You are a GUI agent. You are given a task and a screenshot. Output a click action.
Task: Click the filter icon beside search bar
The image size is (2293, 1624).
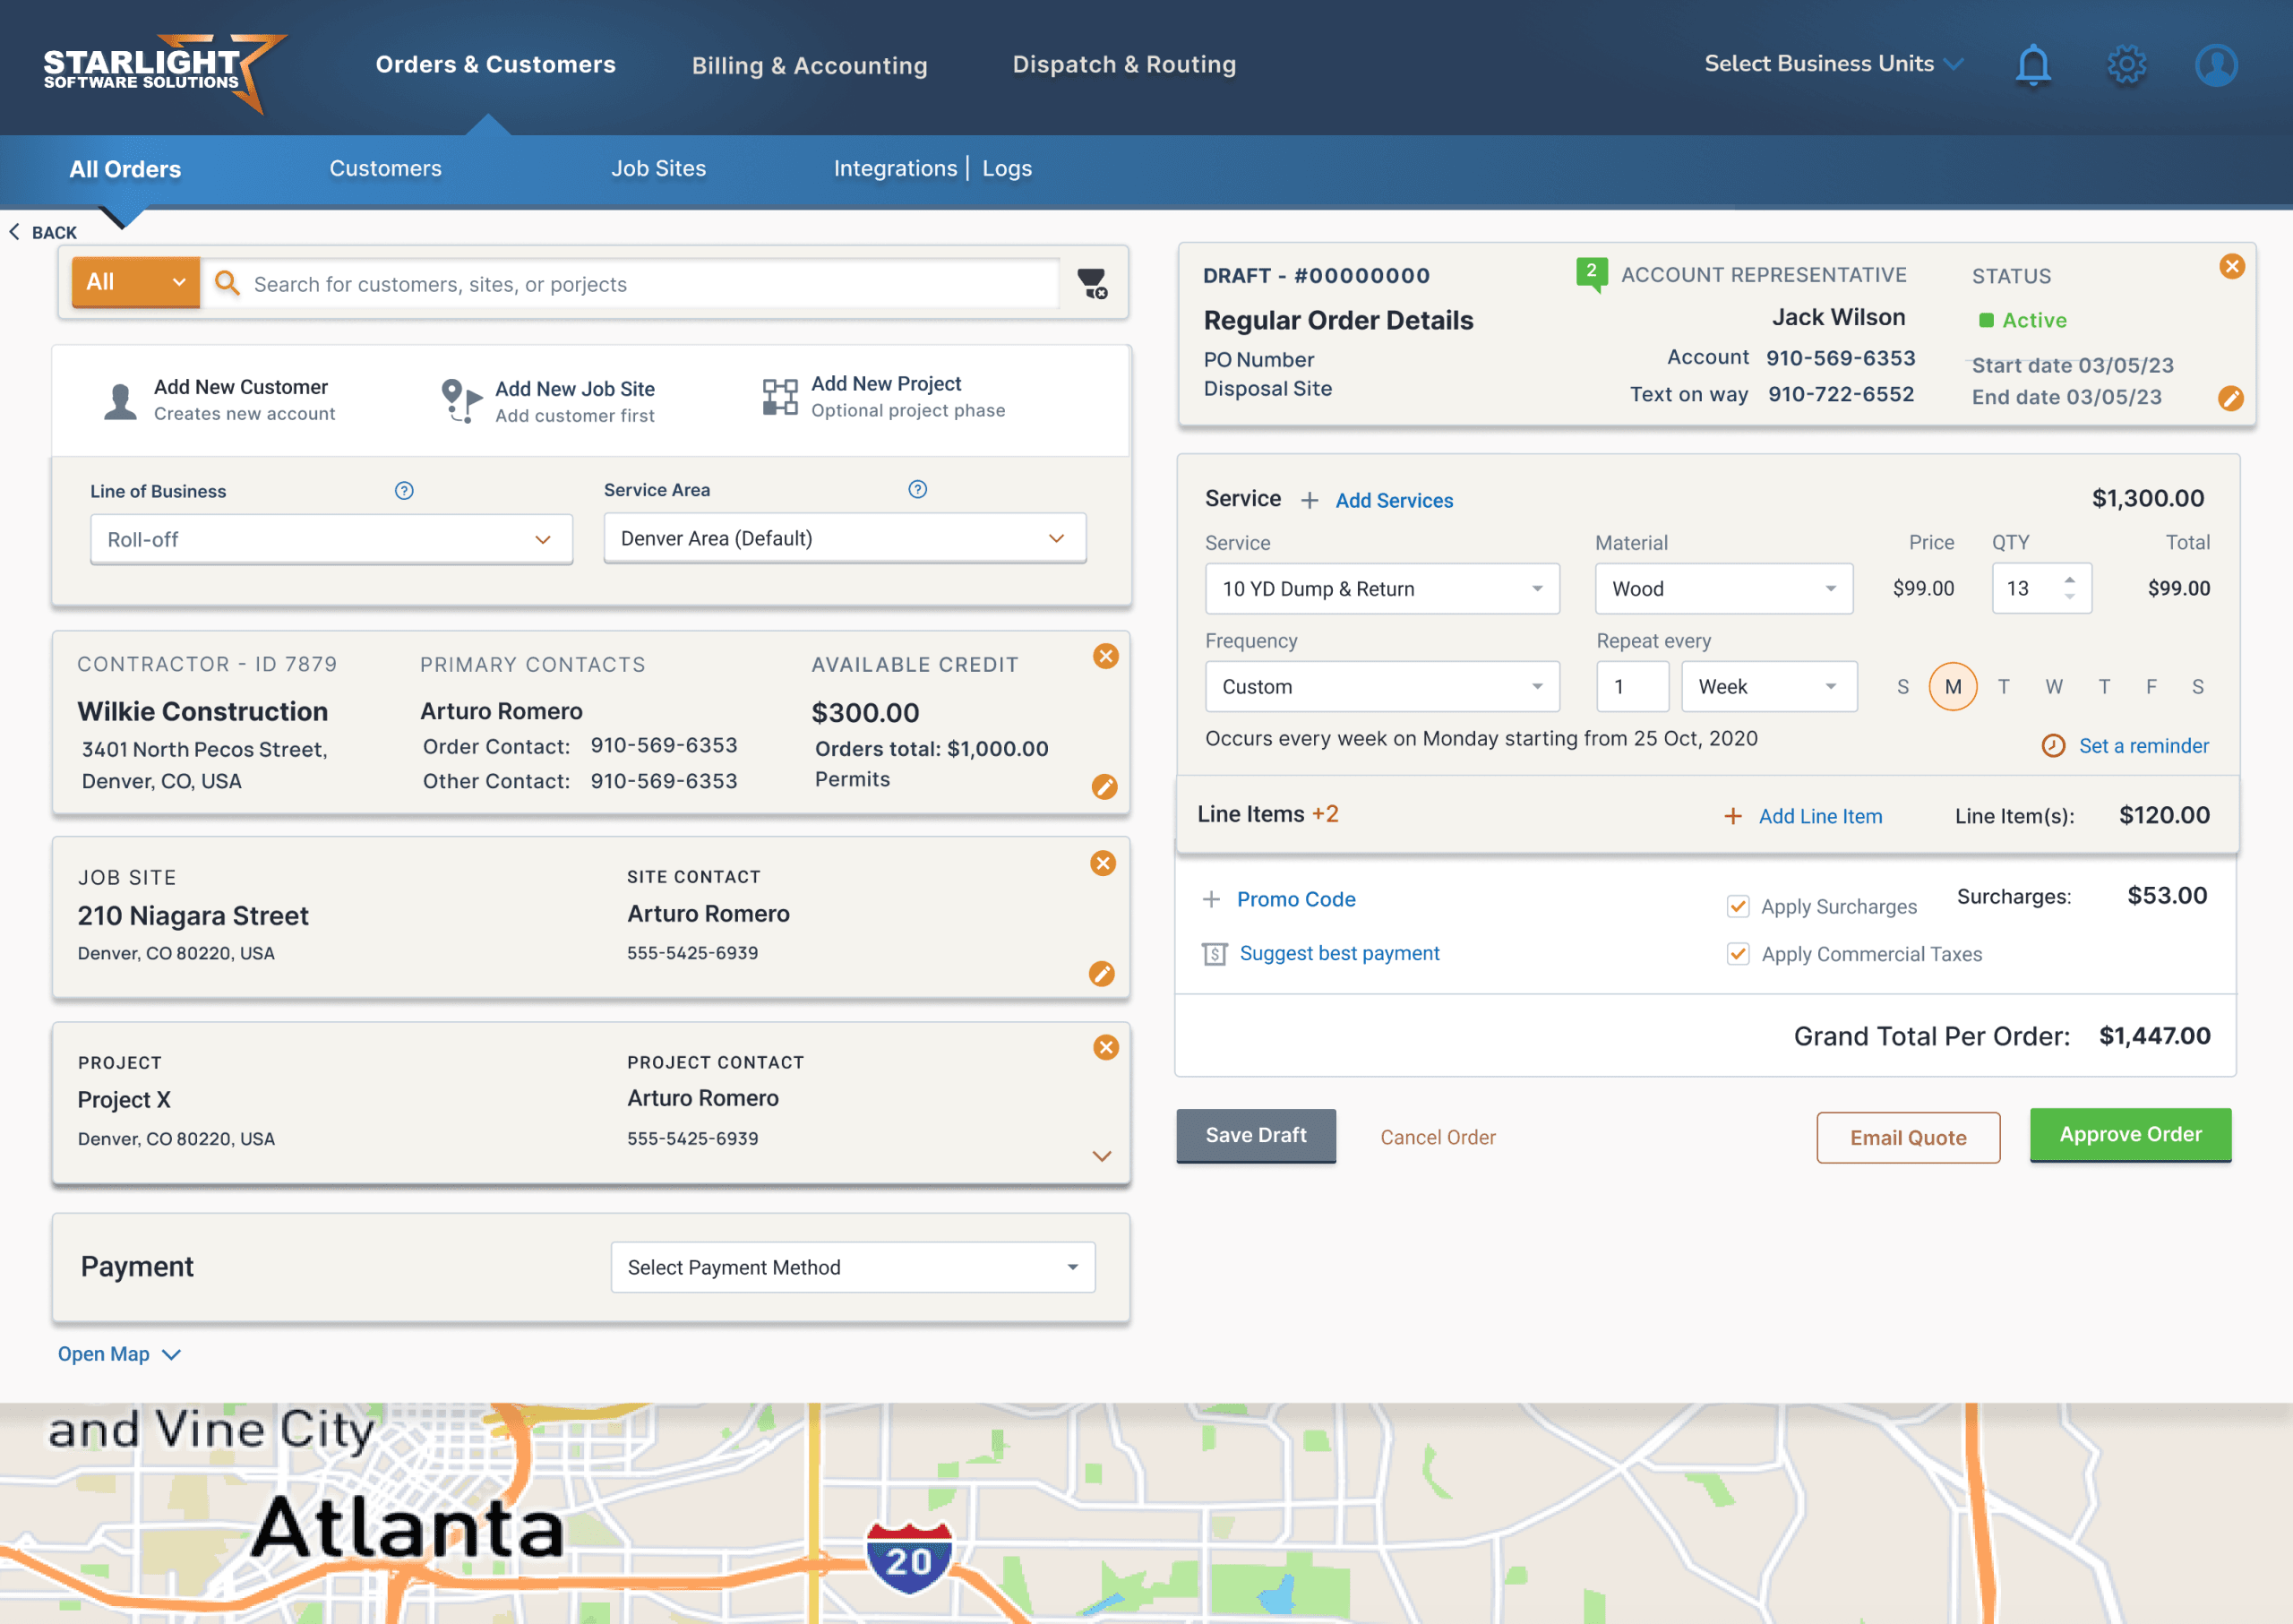(1091, 284)
